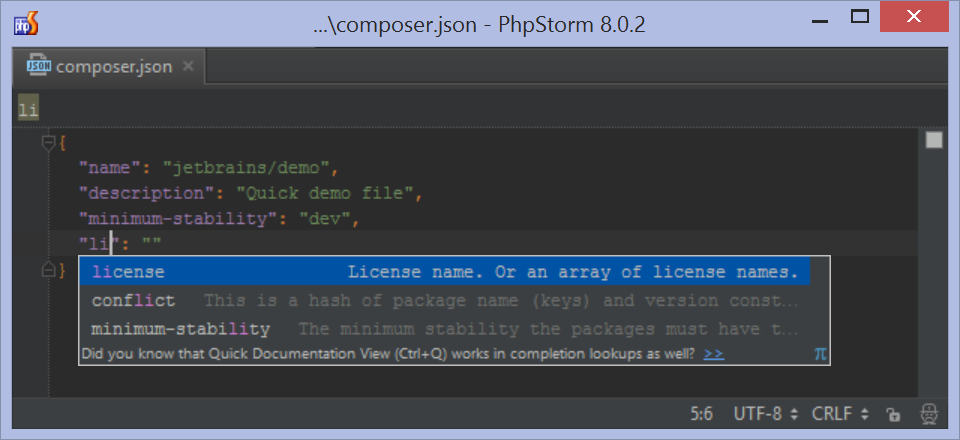Click the pi icon in completion popup
This screenshot has width=960, height=440.
point(820,354)
